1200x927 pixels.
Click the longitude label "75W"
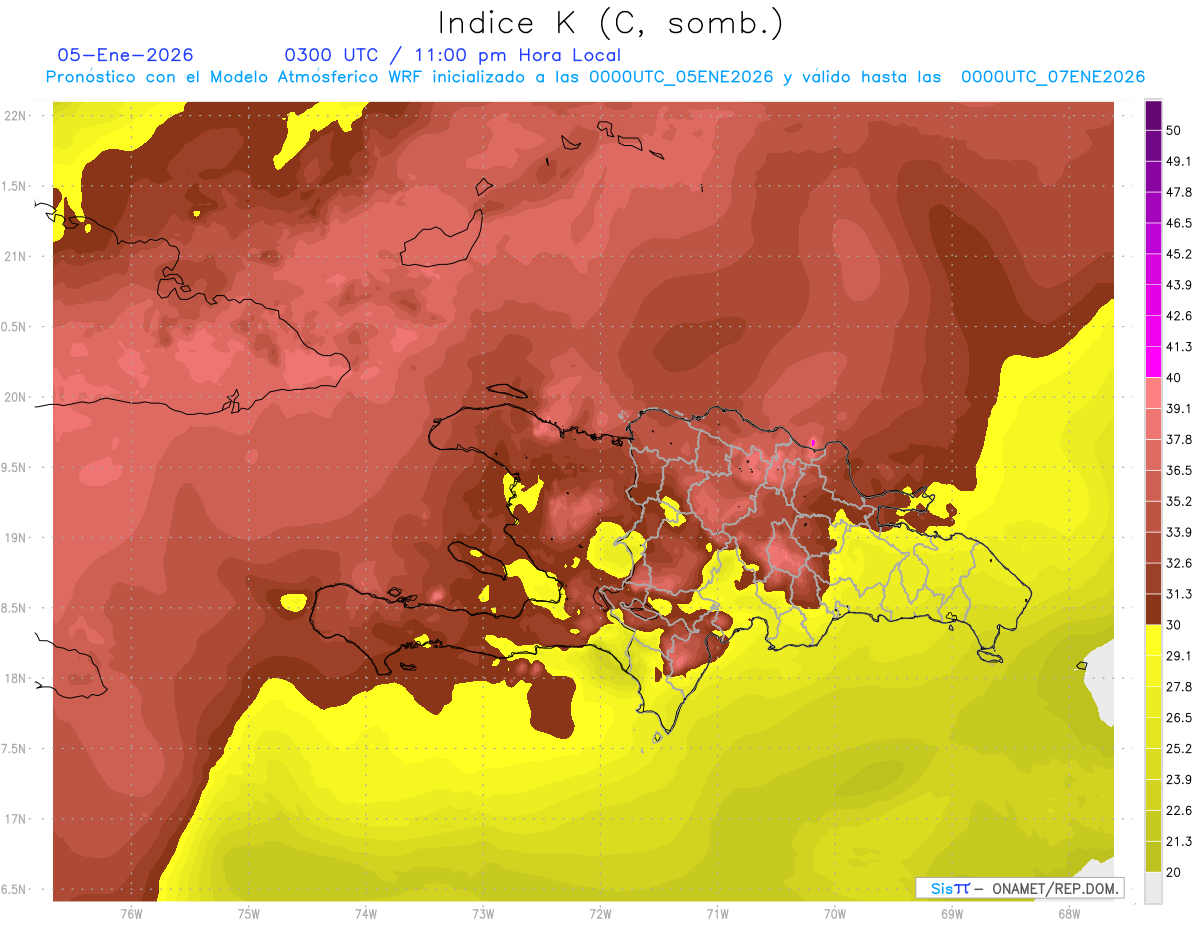pos(248,914)
